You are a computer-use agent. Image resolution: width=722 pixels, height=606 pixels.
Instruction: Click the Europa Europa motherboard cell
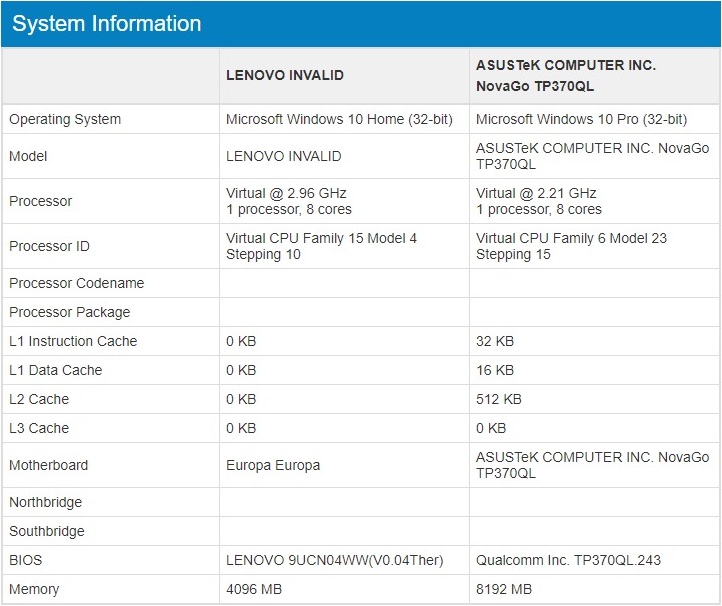[x=273, y=465]
